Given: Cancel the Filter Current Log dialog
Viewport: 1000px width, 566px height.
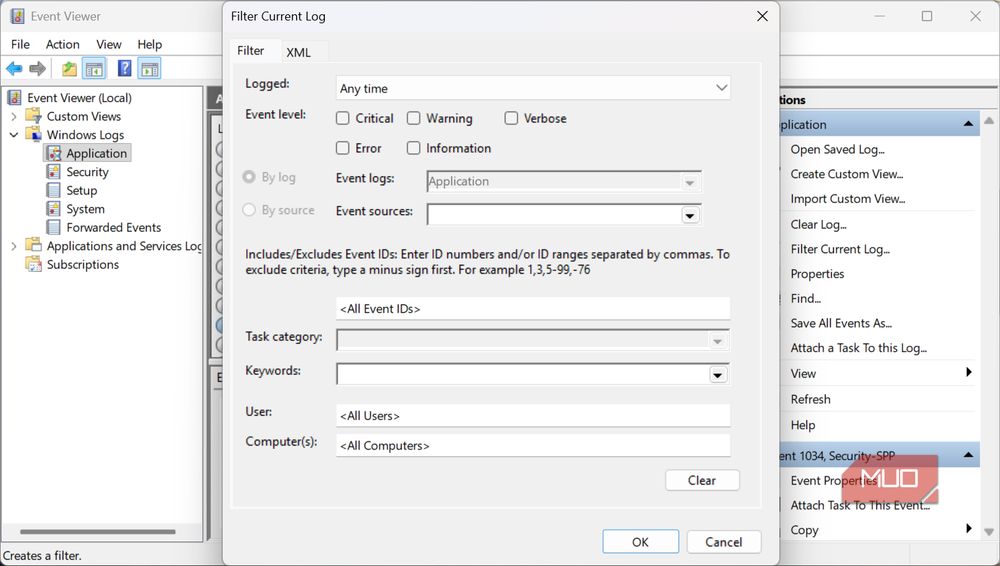Looking at the screenshot, I should 724,542.
